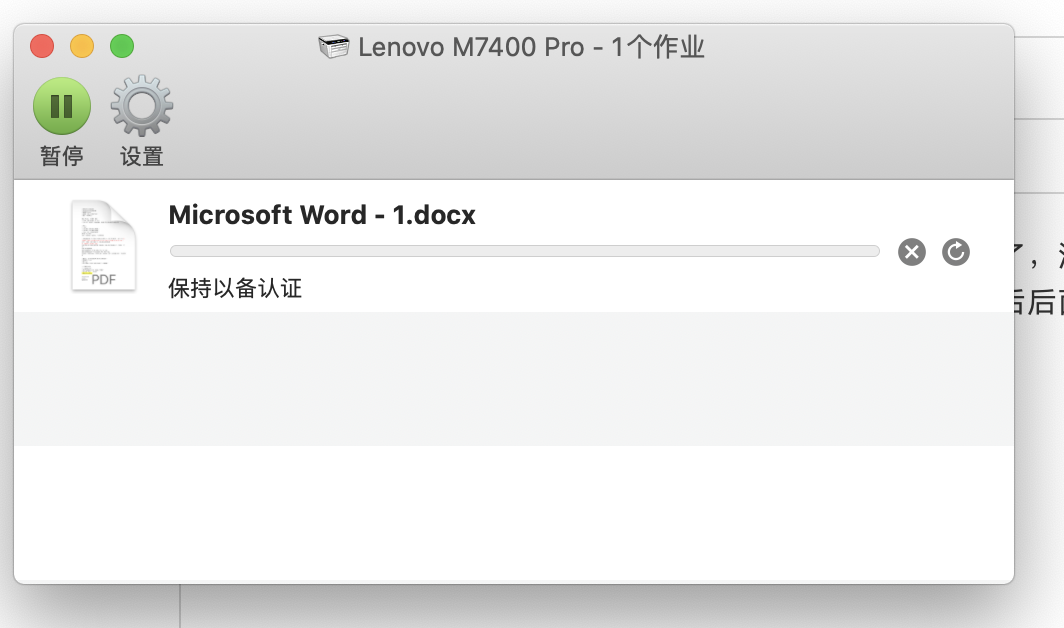Minimize the print queue with the yellow button
This screenshot has height=628, width=1064.
pos(82,46)
